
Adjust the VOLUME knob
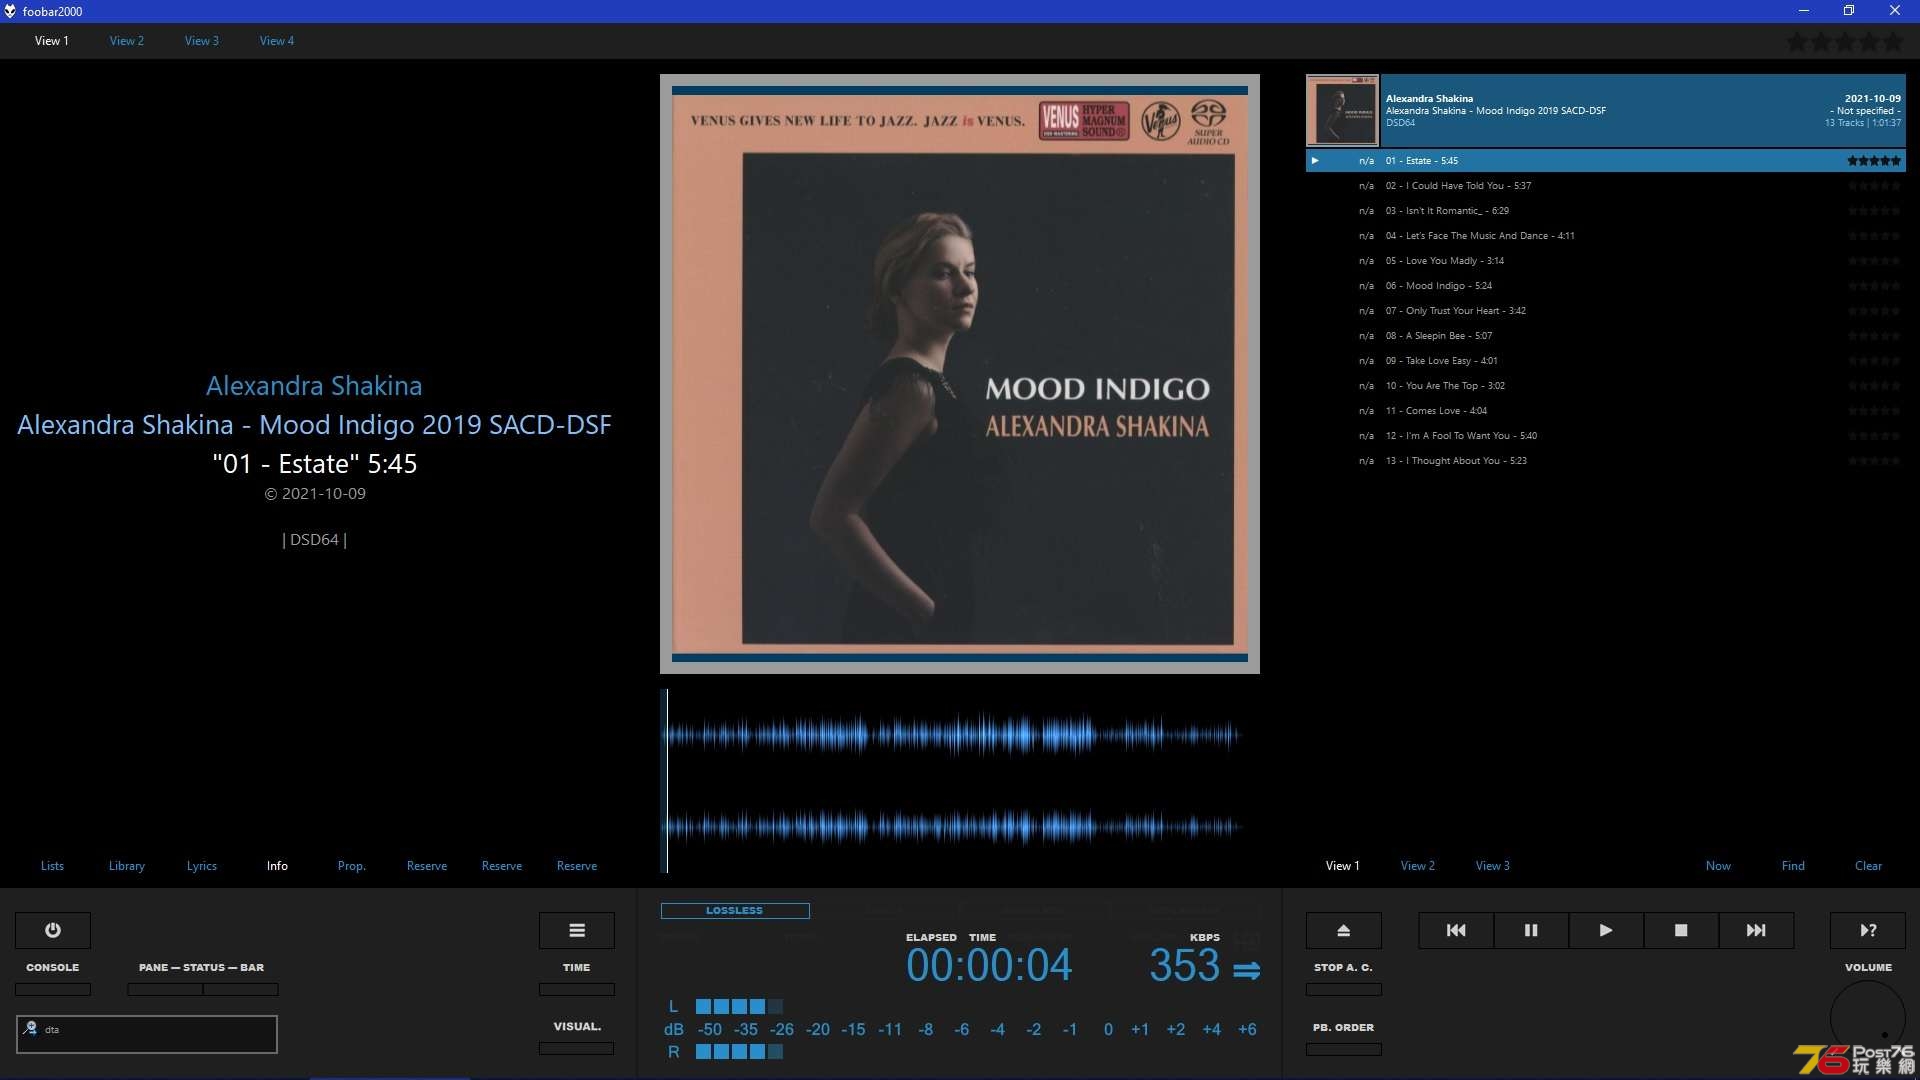[1868, 1018]
